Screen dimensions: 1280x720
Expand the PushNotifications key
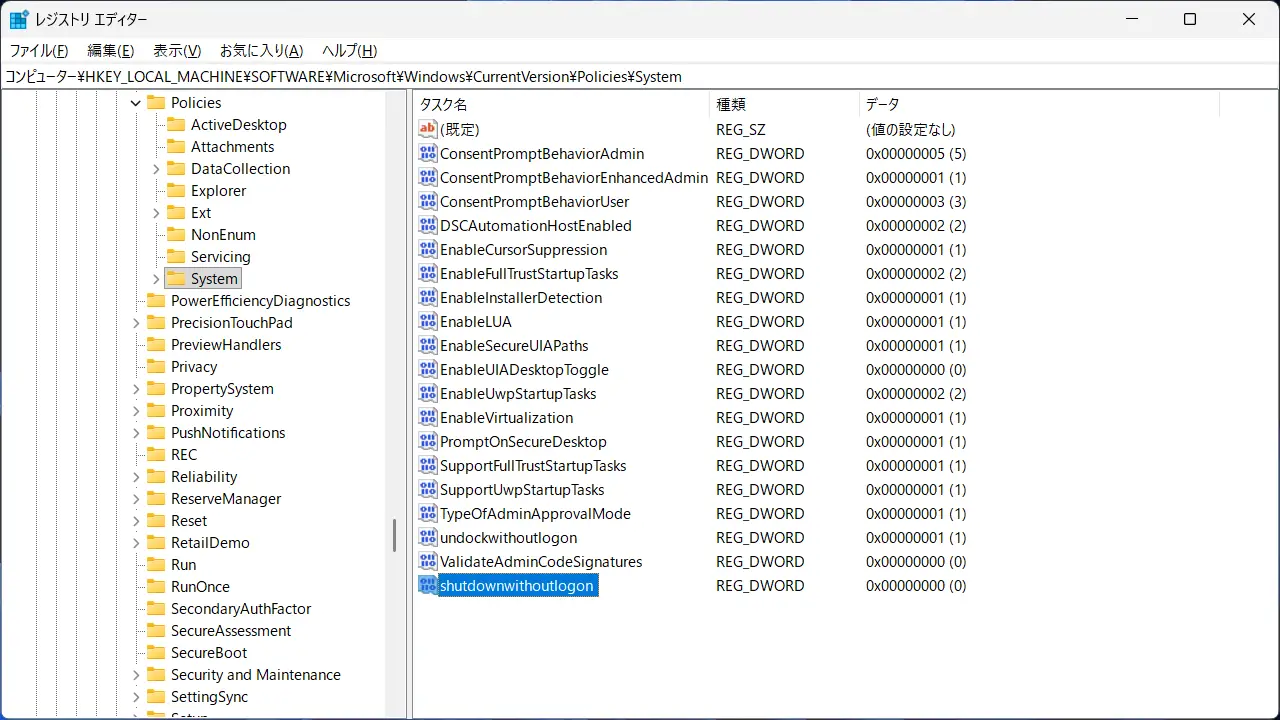click(x=136, y=432)
